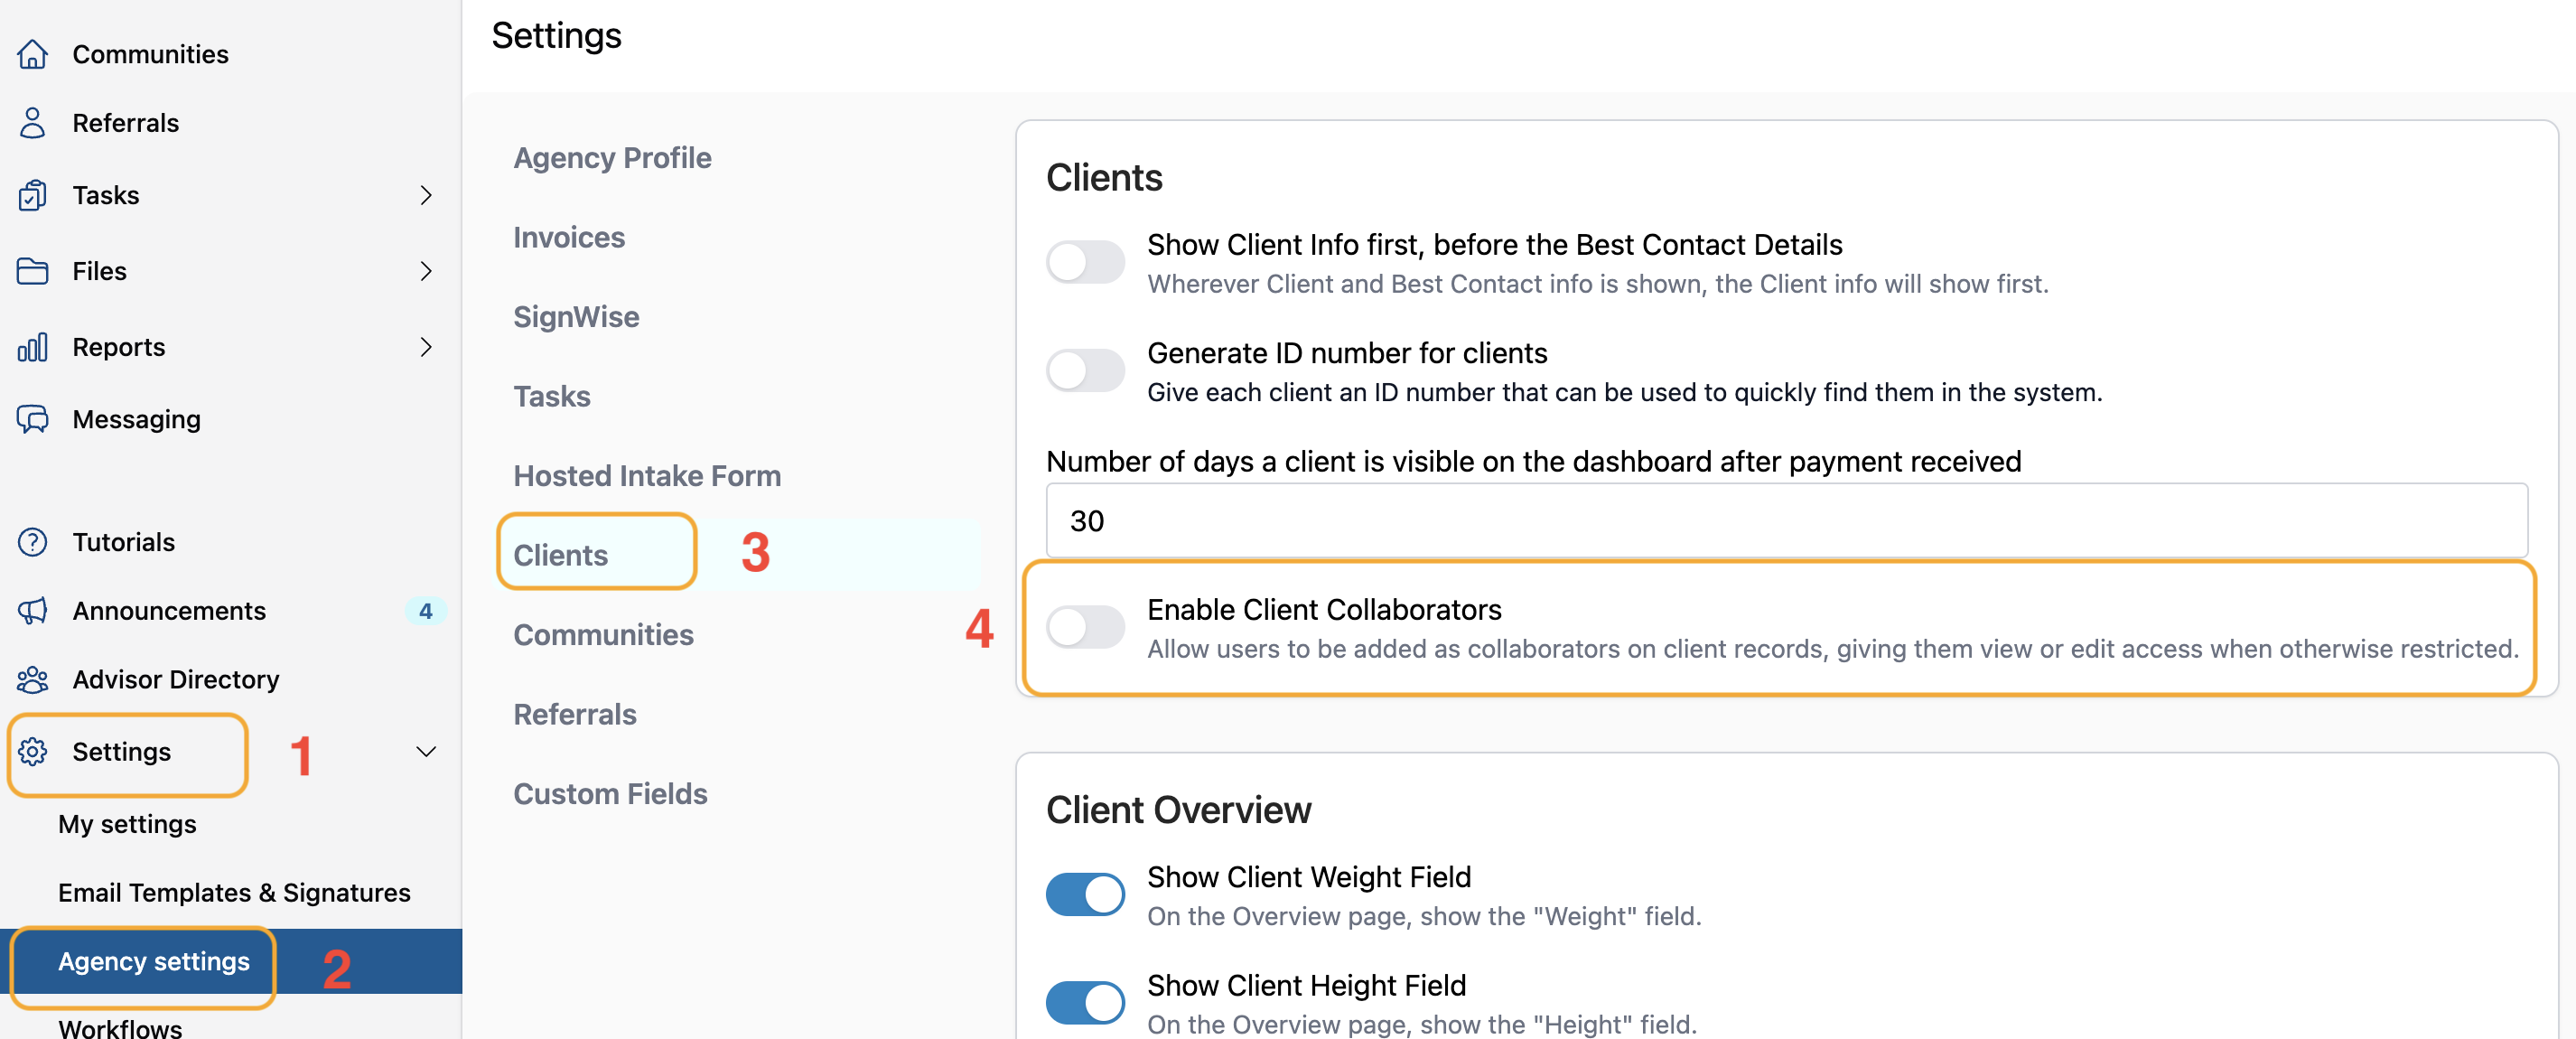2576x1039 pixels.
Task: Click the days visible input field
Action: (x=1785, y=521)
